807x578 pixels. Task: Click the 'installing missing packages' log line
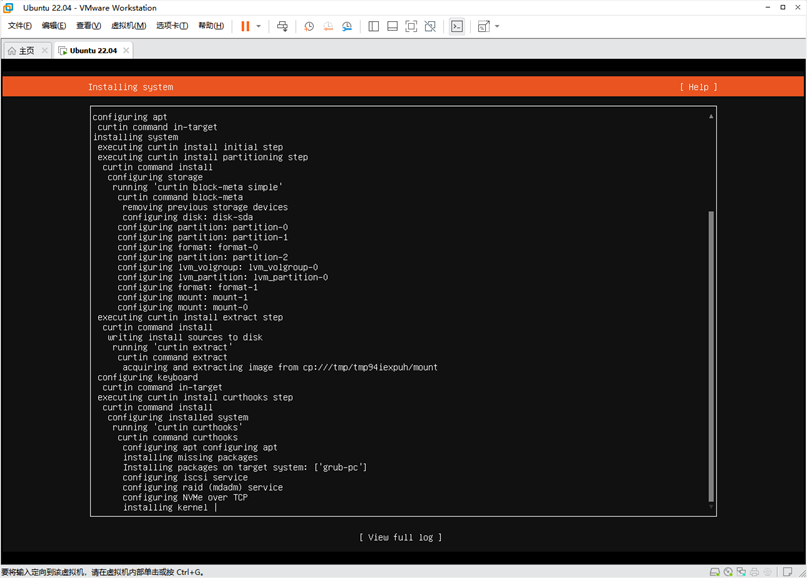[190, 458]
